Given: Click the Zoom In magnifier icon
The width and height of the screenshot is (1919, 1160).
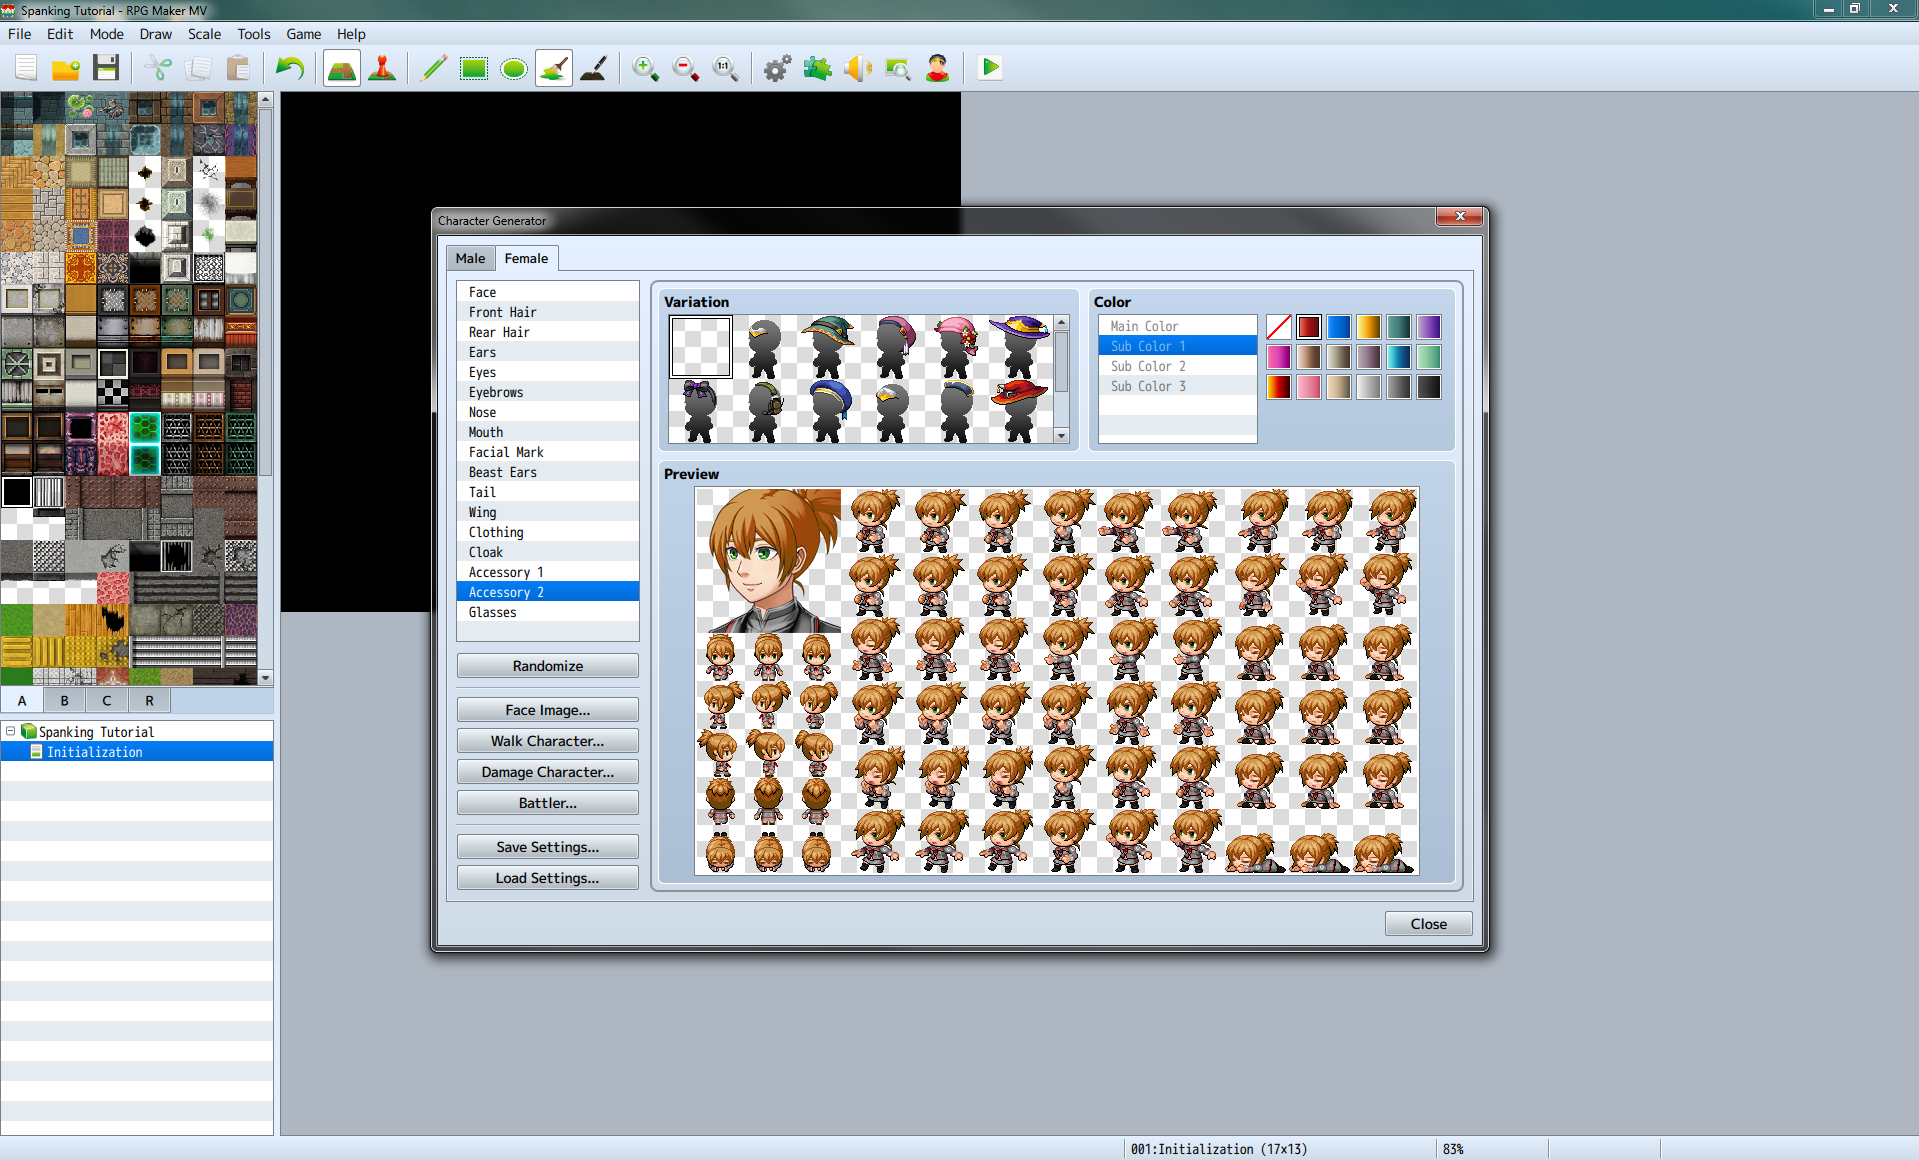Looking at the screenshot, I should click(x=646, y=68).
